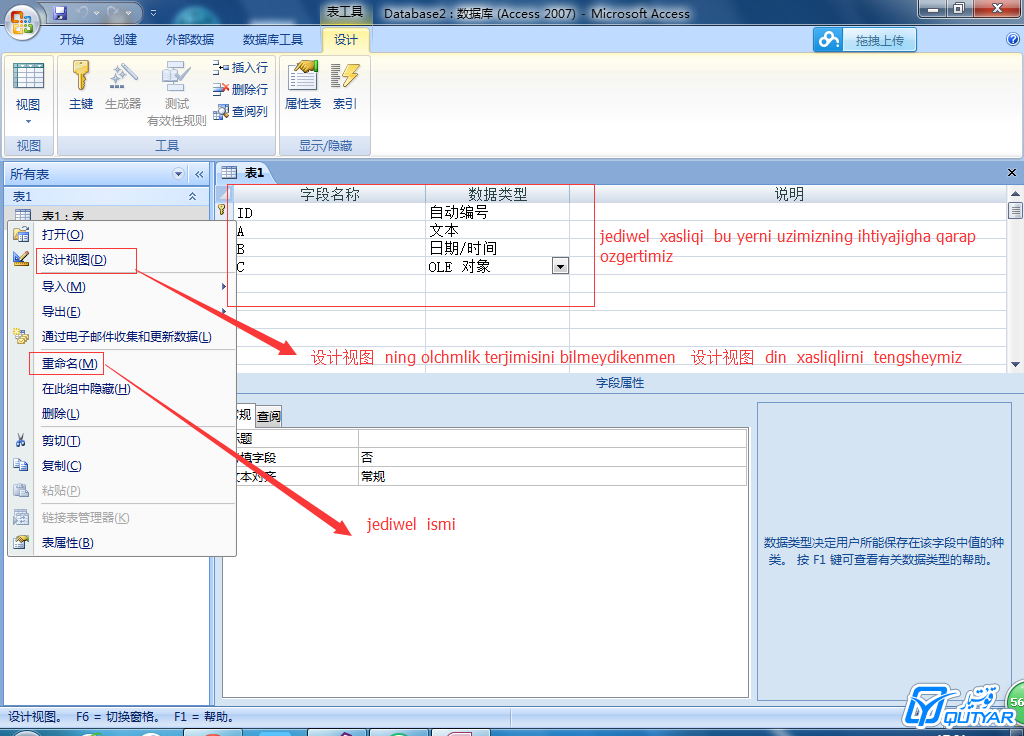Click the cloud 拖拽上传 upload button
Screen dimensions: 1024x736
(865, 40)
